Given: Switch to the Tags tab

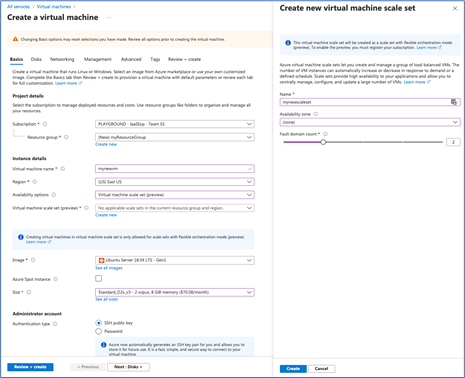Looking at the screenshot, I should [155, 59].
